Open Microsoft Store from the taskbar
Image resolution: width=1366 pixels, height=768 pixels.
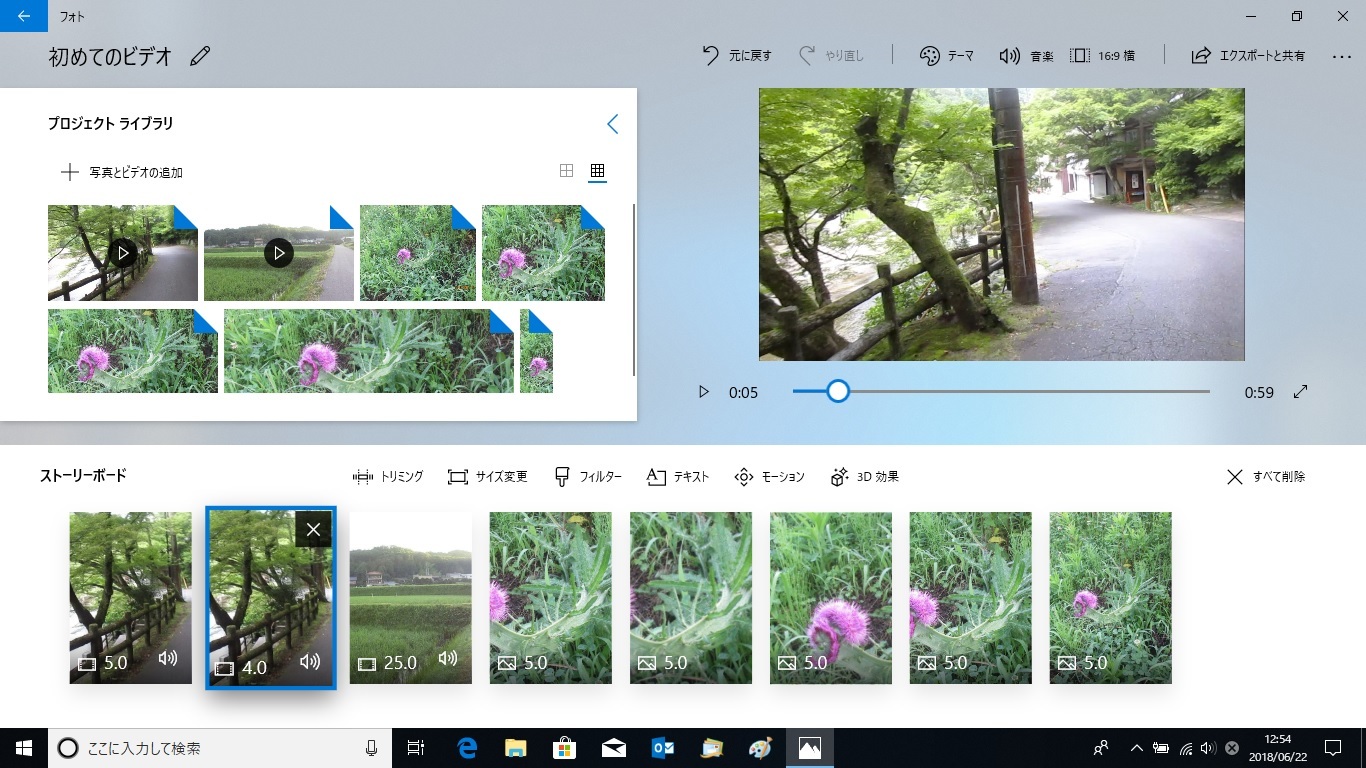point(565,748)
